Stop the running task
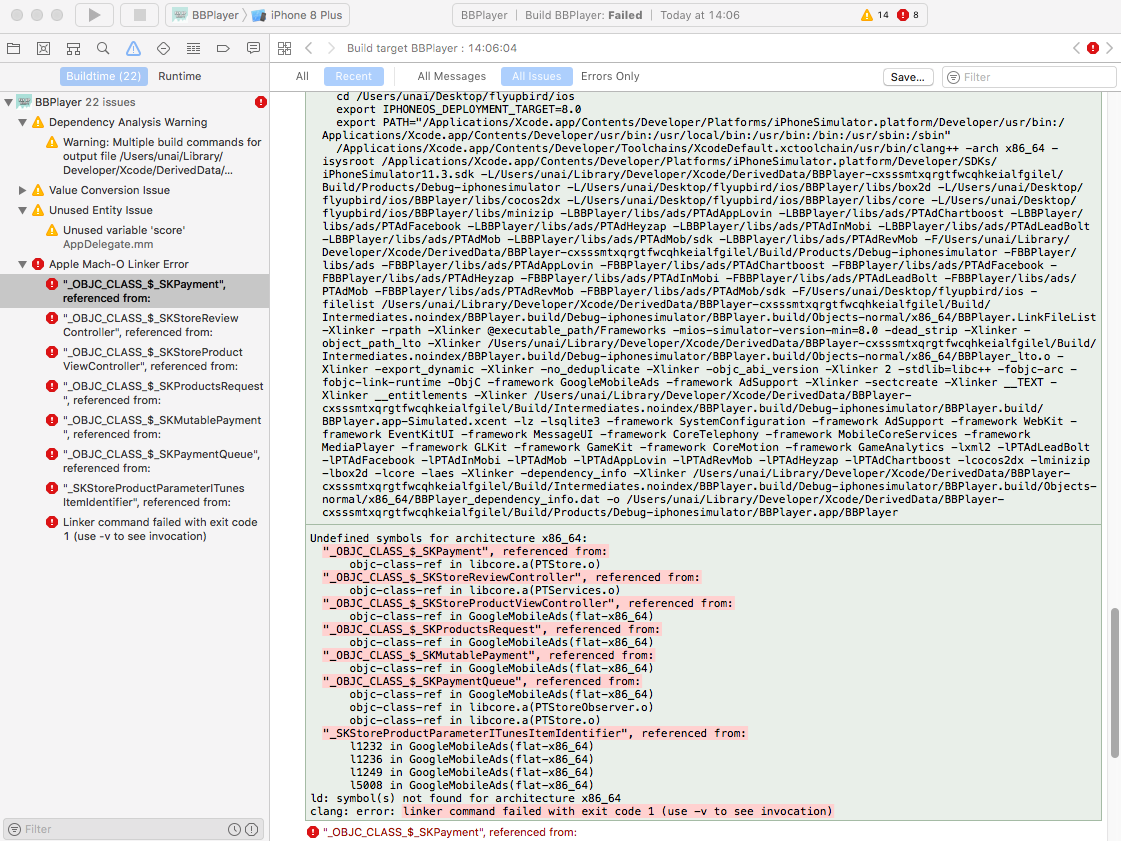Screen dimensions: 1121x841 139,15
